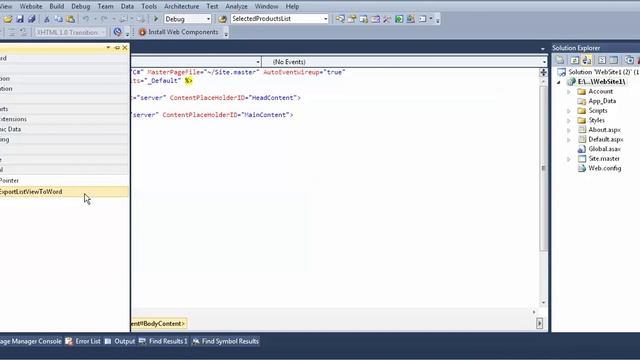Click the Cut scissors icon
Viewport: 640px width, 360px height.
47,19
